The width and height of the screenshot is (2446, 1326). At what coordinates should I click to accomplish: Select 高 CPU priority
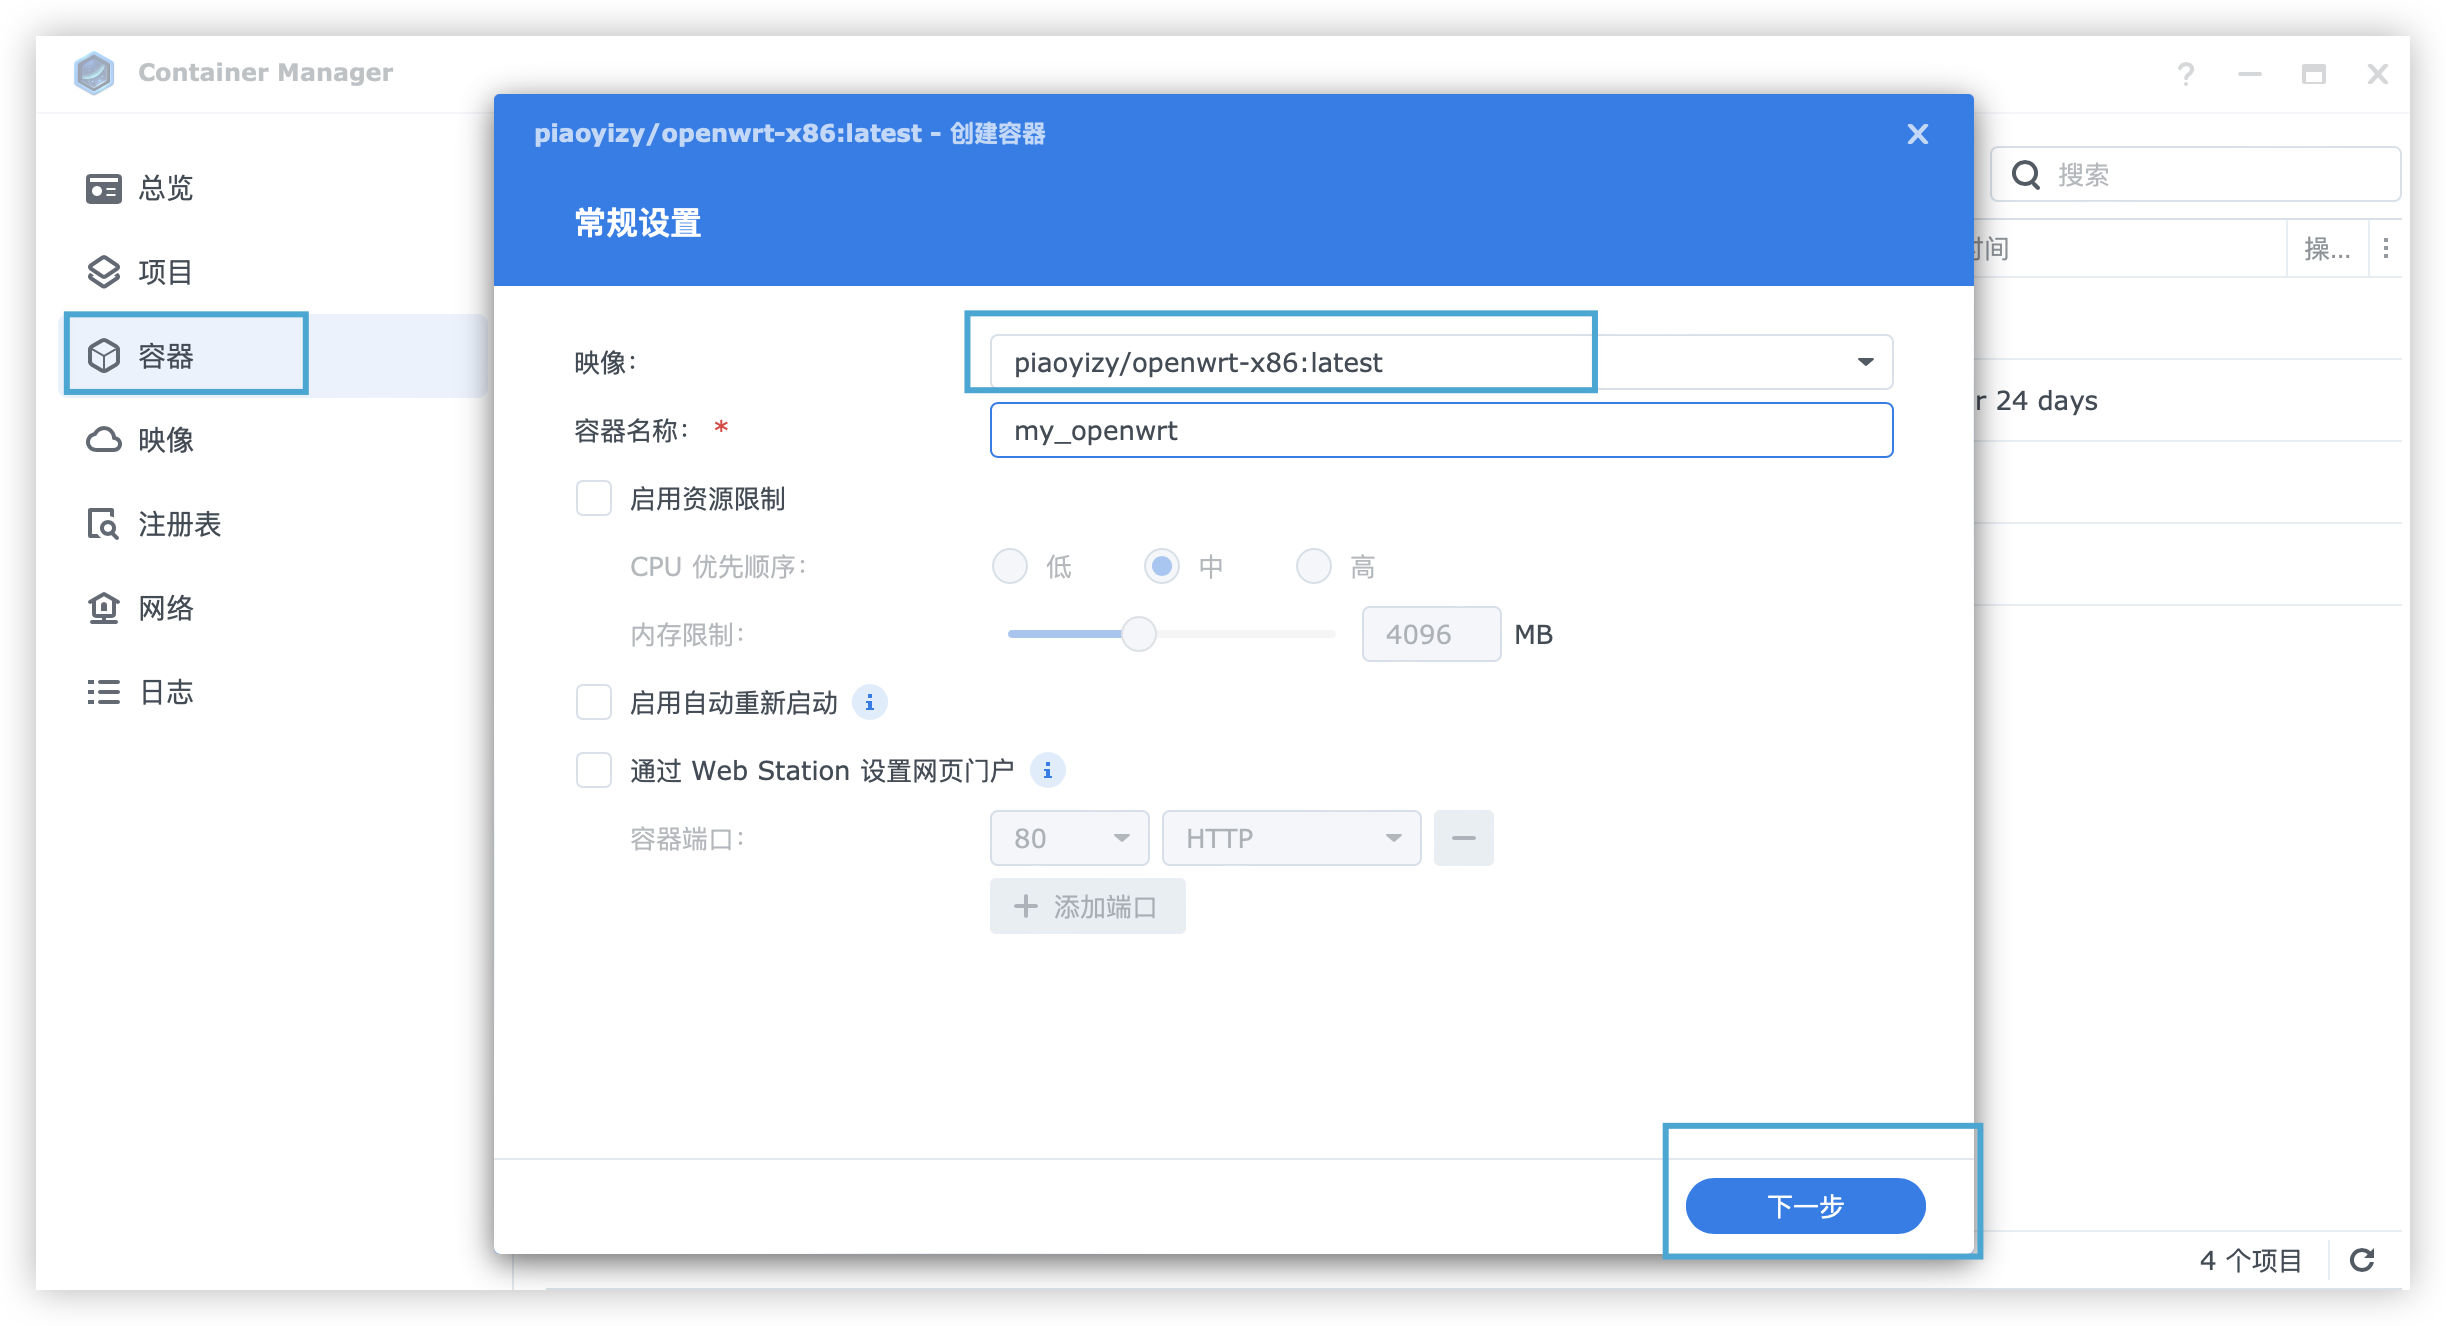[x=1314, y=566]
